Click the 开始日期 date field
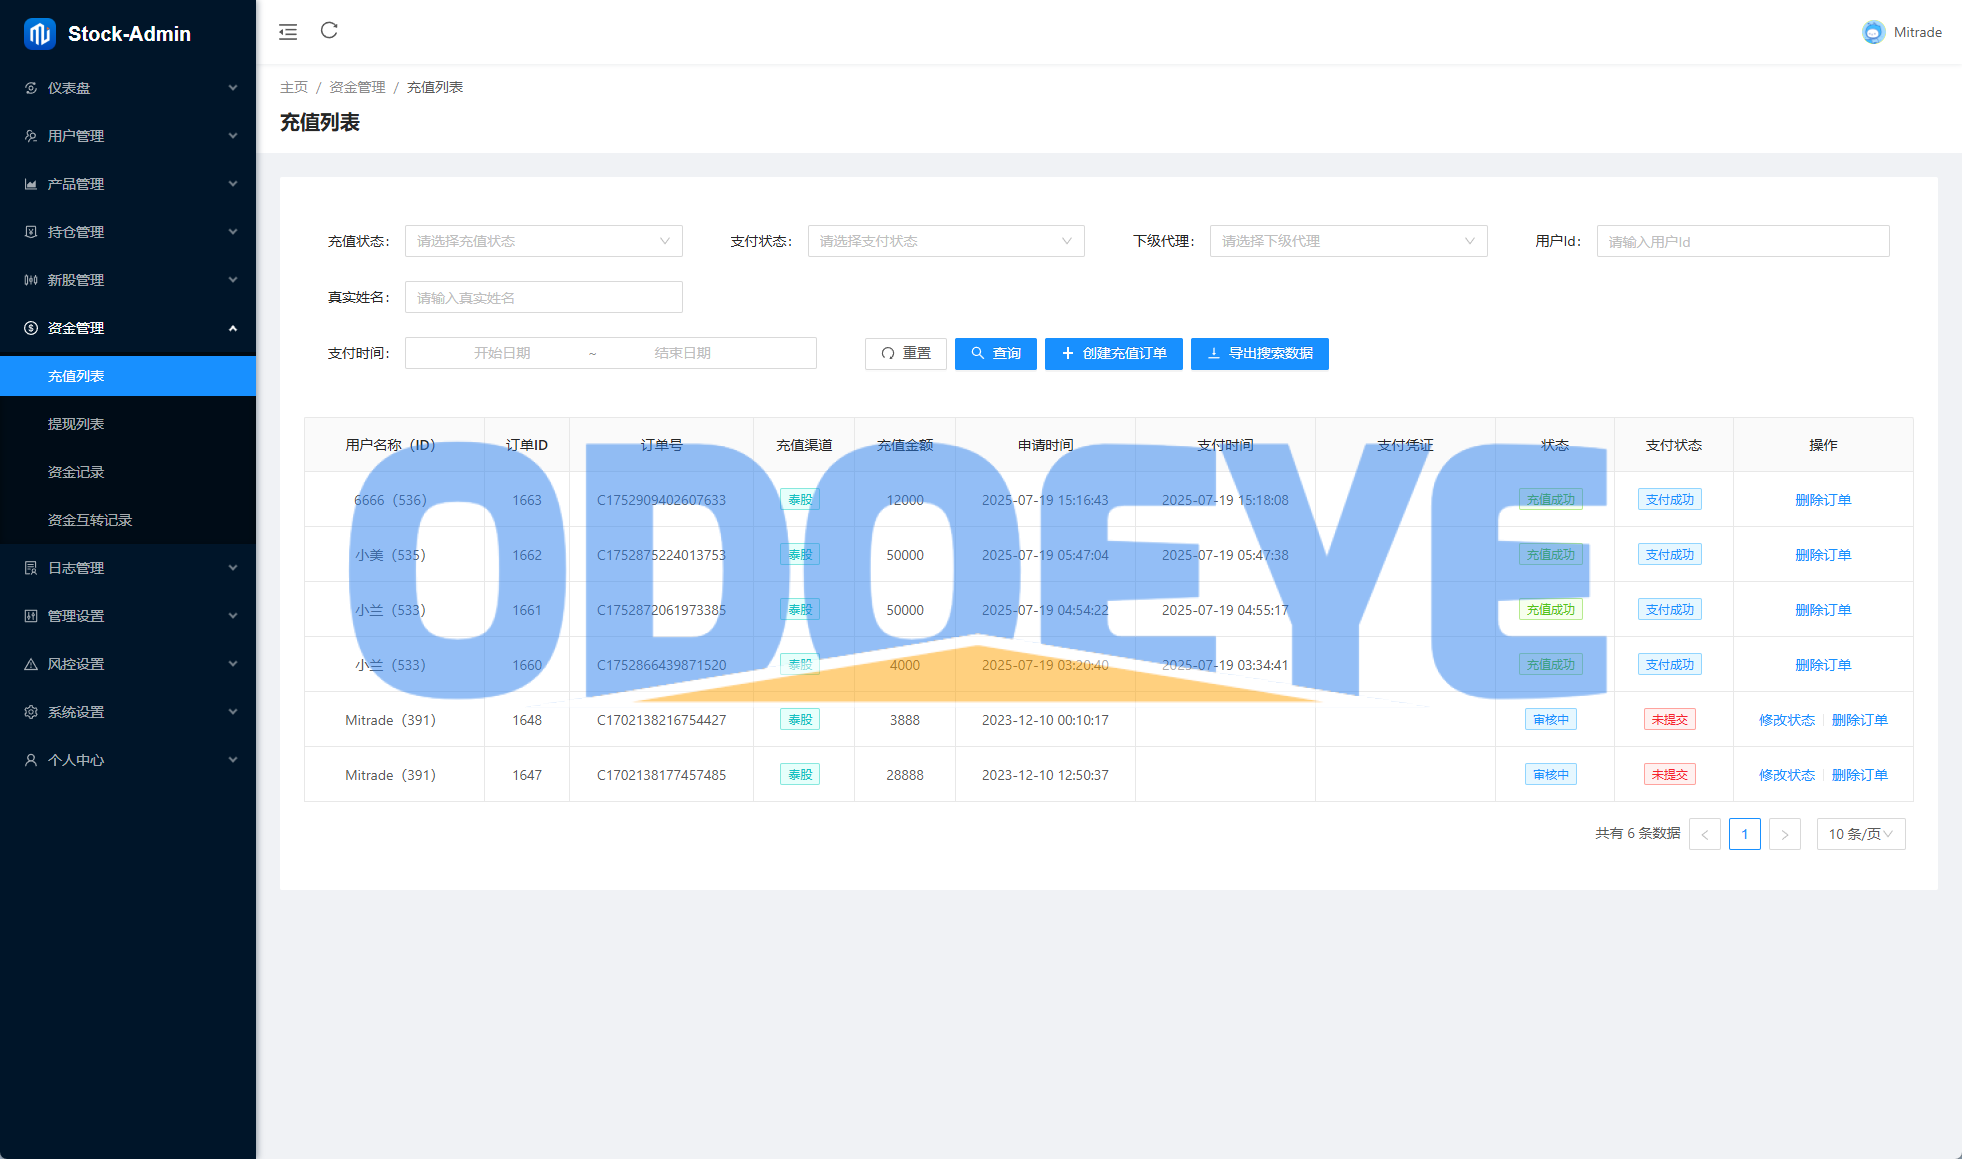Image resolution: width=1962 pixels, height=1159 pixels. (x=502, y=353)
